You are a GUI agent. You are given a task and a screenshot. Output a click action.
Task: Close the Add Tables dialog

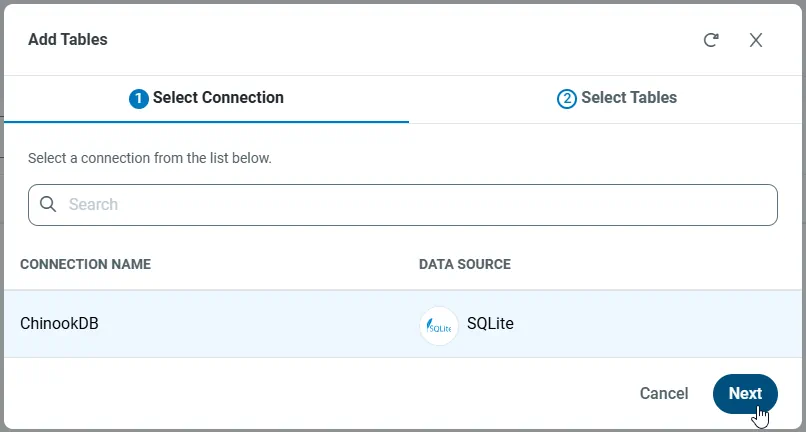[756, 40]
